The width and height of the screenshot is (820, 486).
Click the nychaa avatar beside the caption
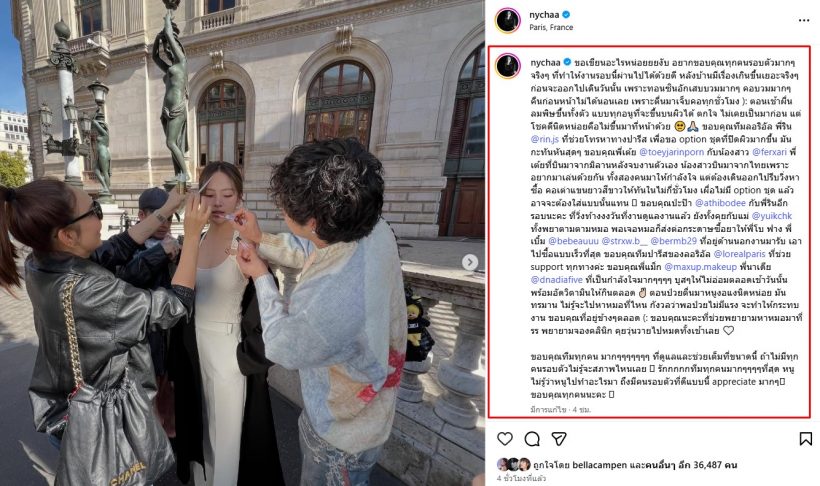coord(508,66)
